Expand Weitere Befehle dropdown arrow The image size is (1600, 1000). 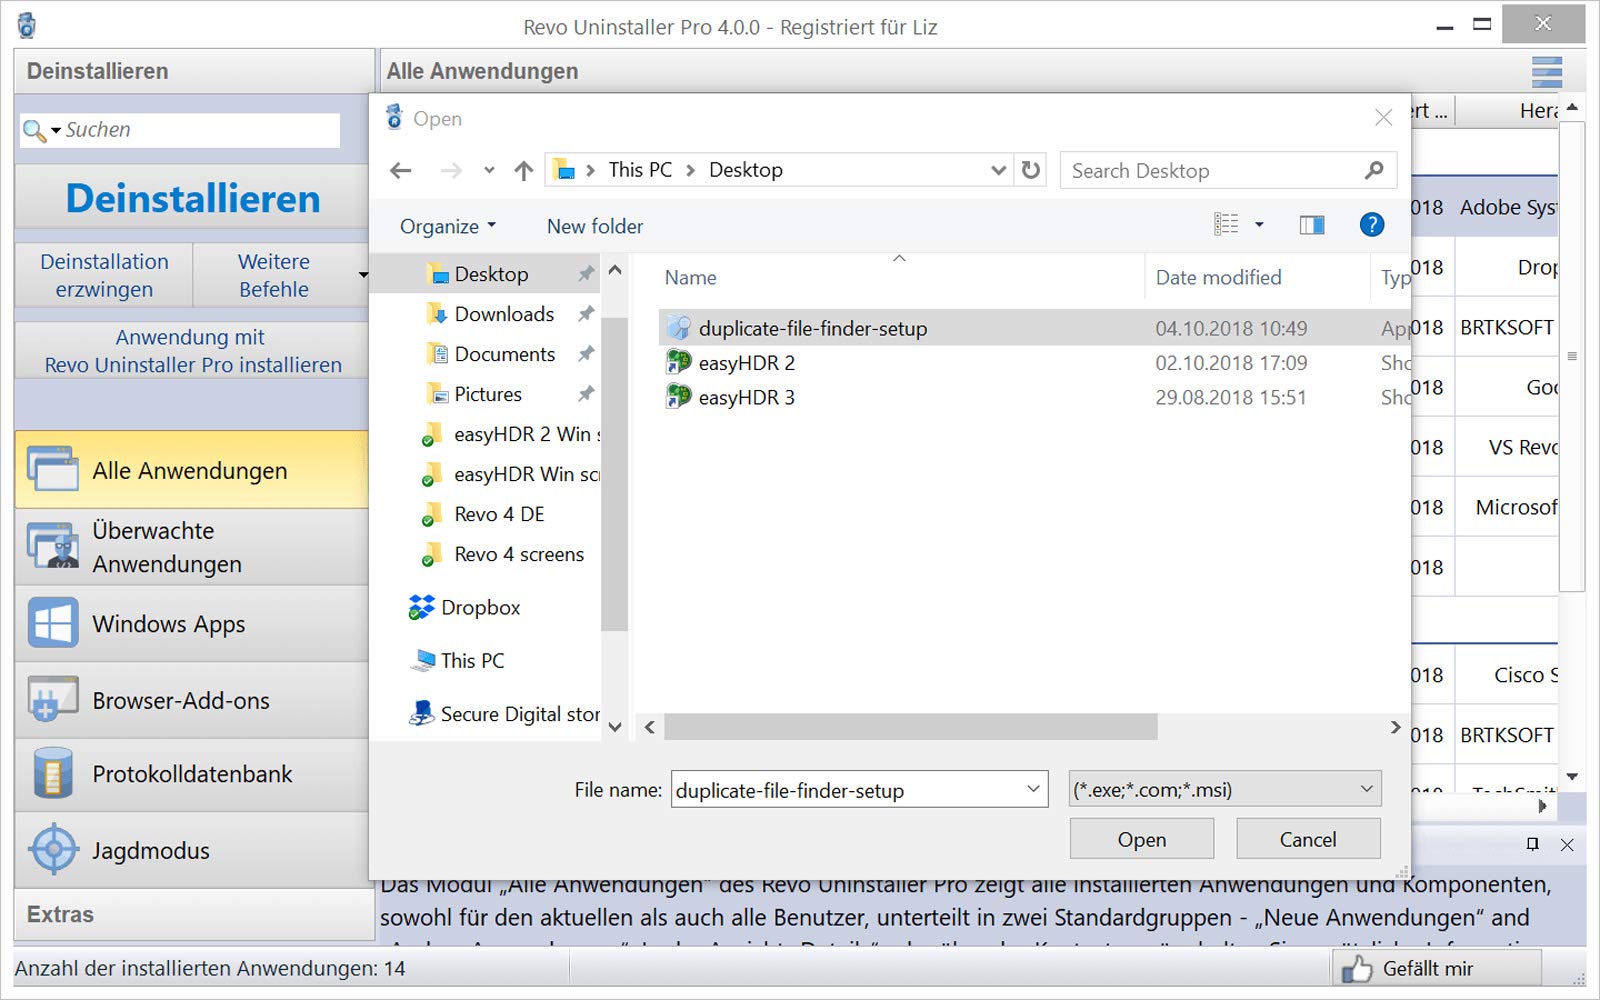coord(363,275)
